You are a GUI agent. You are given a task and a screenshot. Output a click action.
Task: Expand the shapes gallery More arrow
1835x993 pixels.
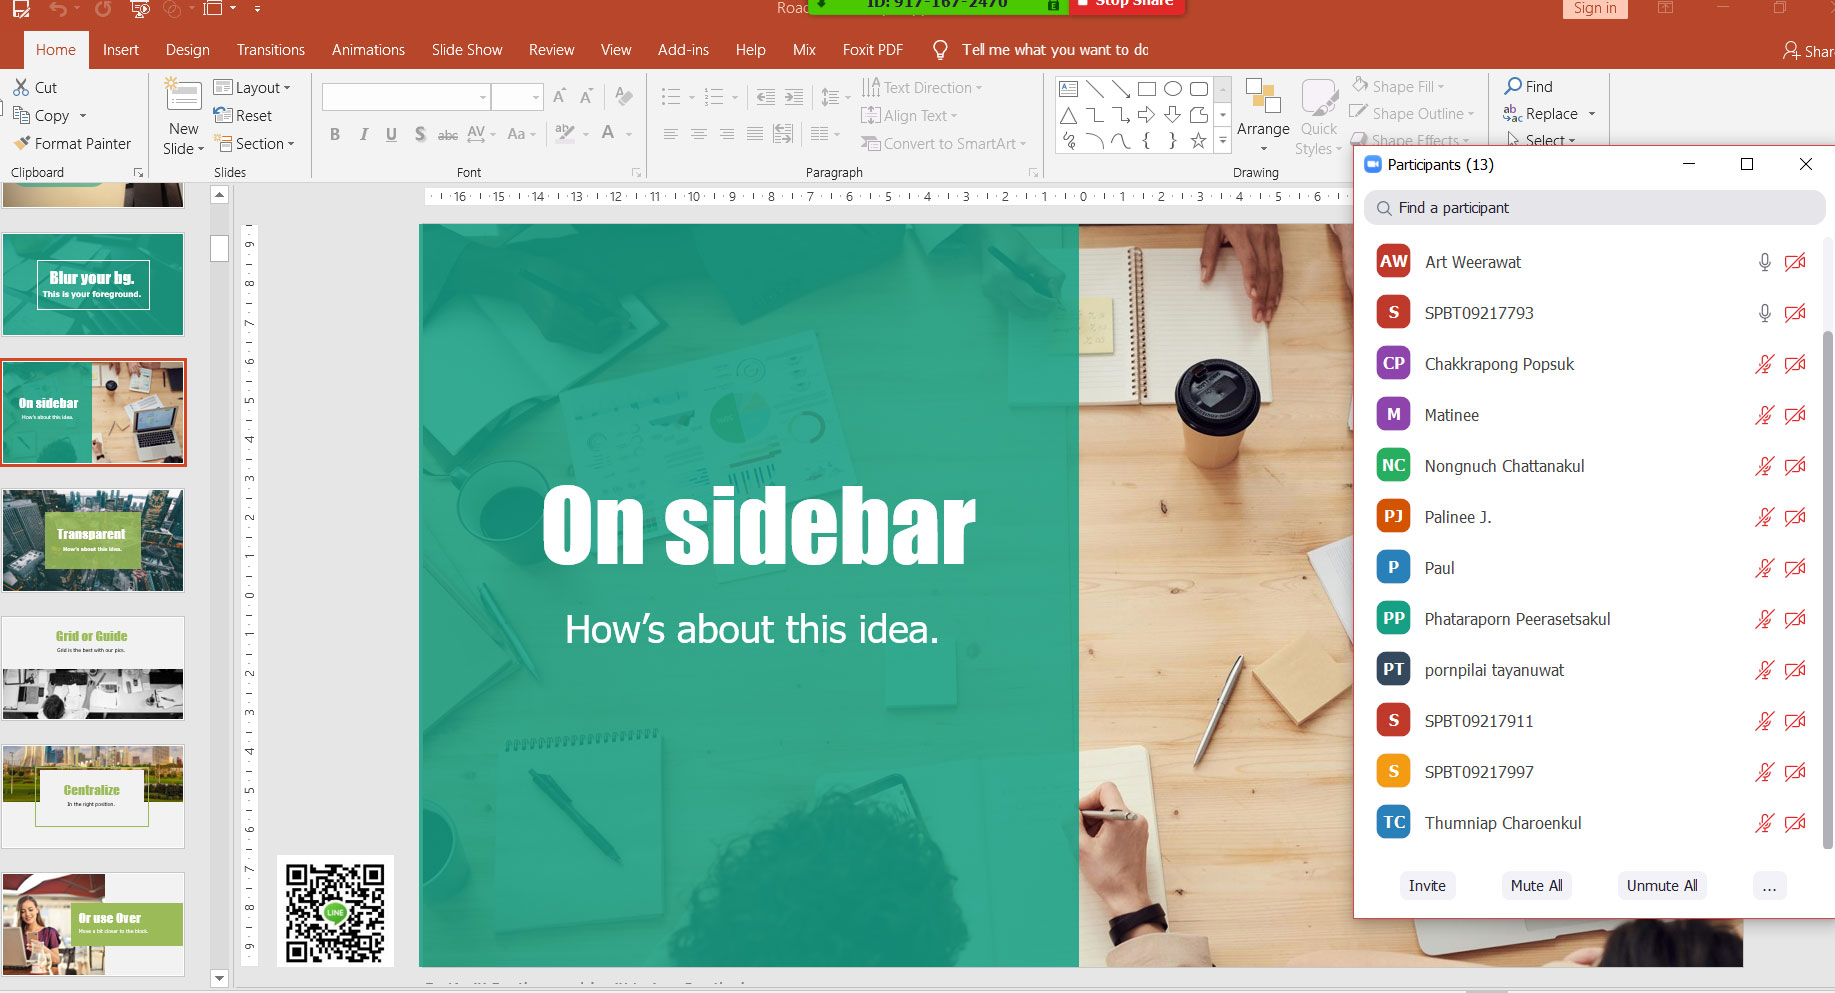[x=1222, y=141]
